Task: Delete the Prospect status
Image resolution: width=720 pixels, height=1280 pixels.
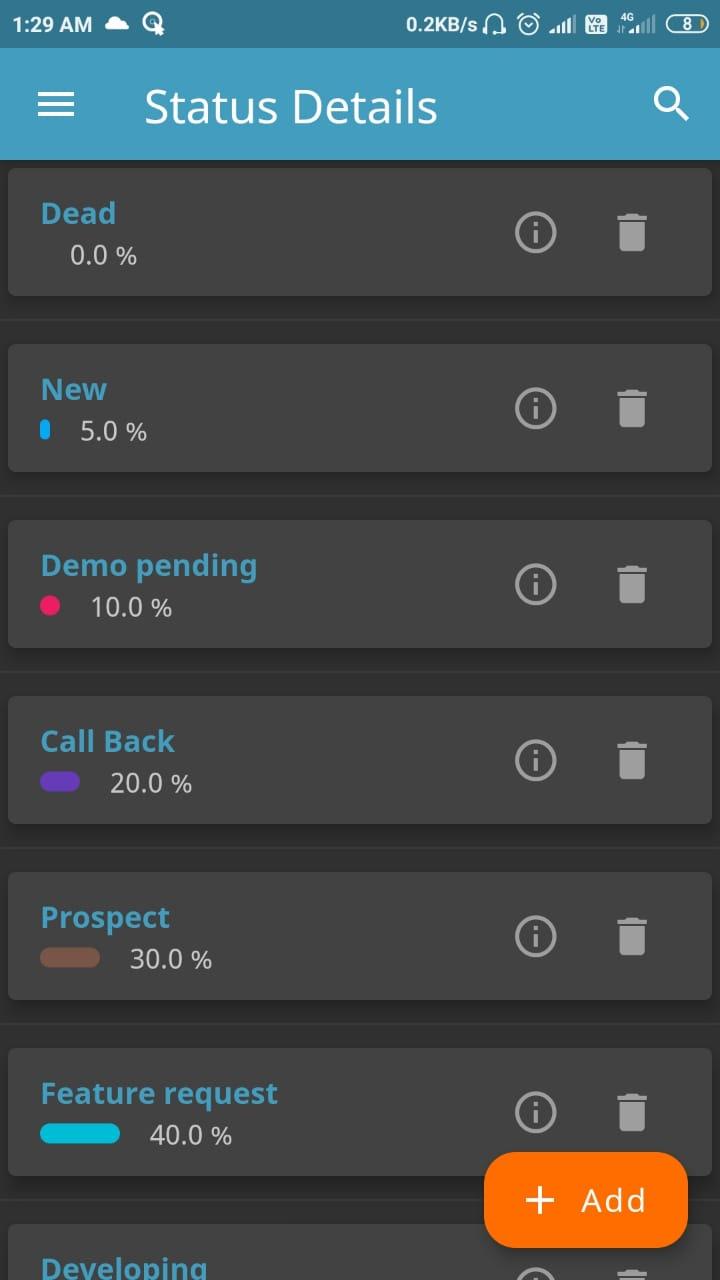Action: pyautogui.click(x=631, y=936)
